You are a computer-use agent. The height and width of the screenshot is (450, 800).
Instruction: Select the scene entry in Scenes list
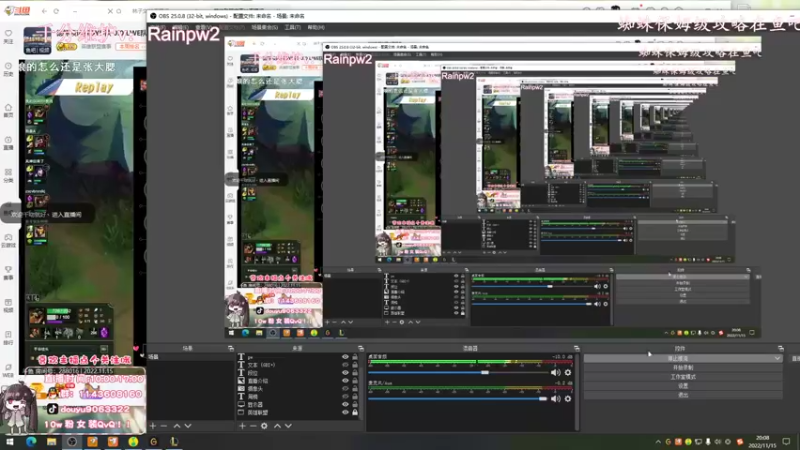pos(191,357)
